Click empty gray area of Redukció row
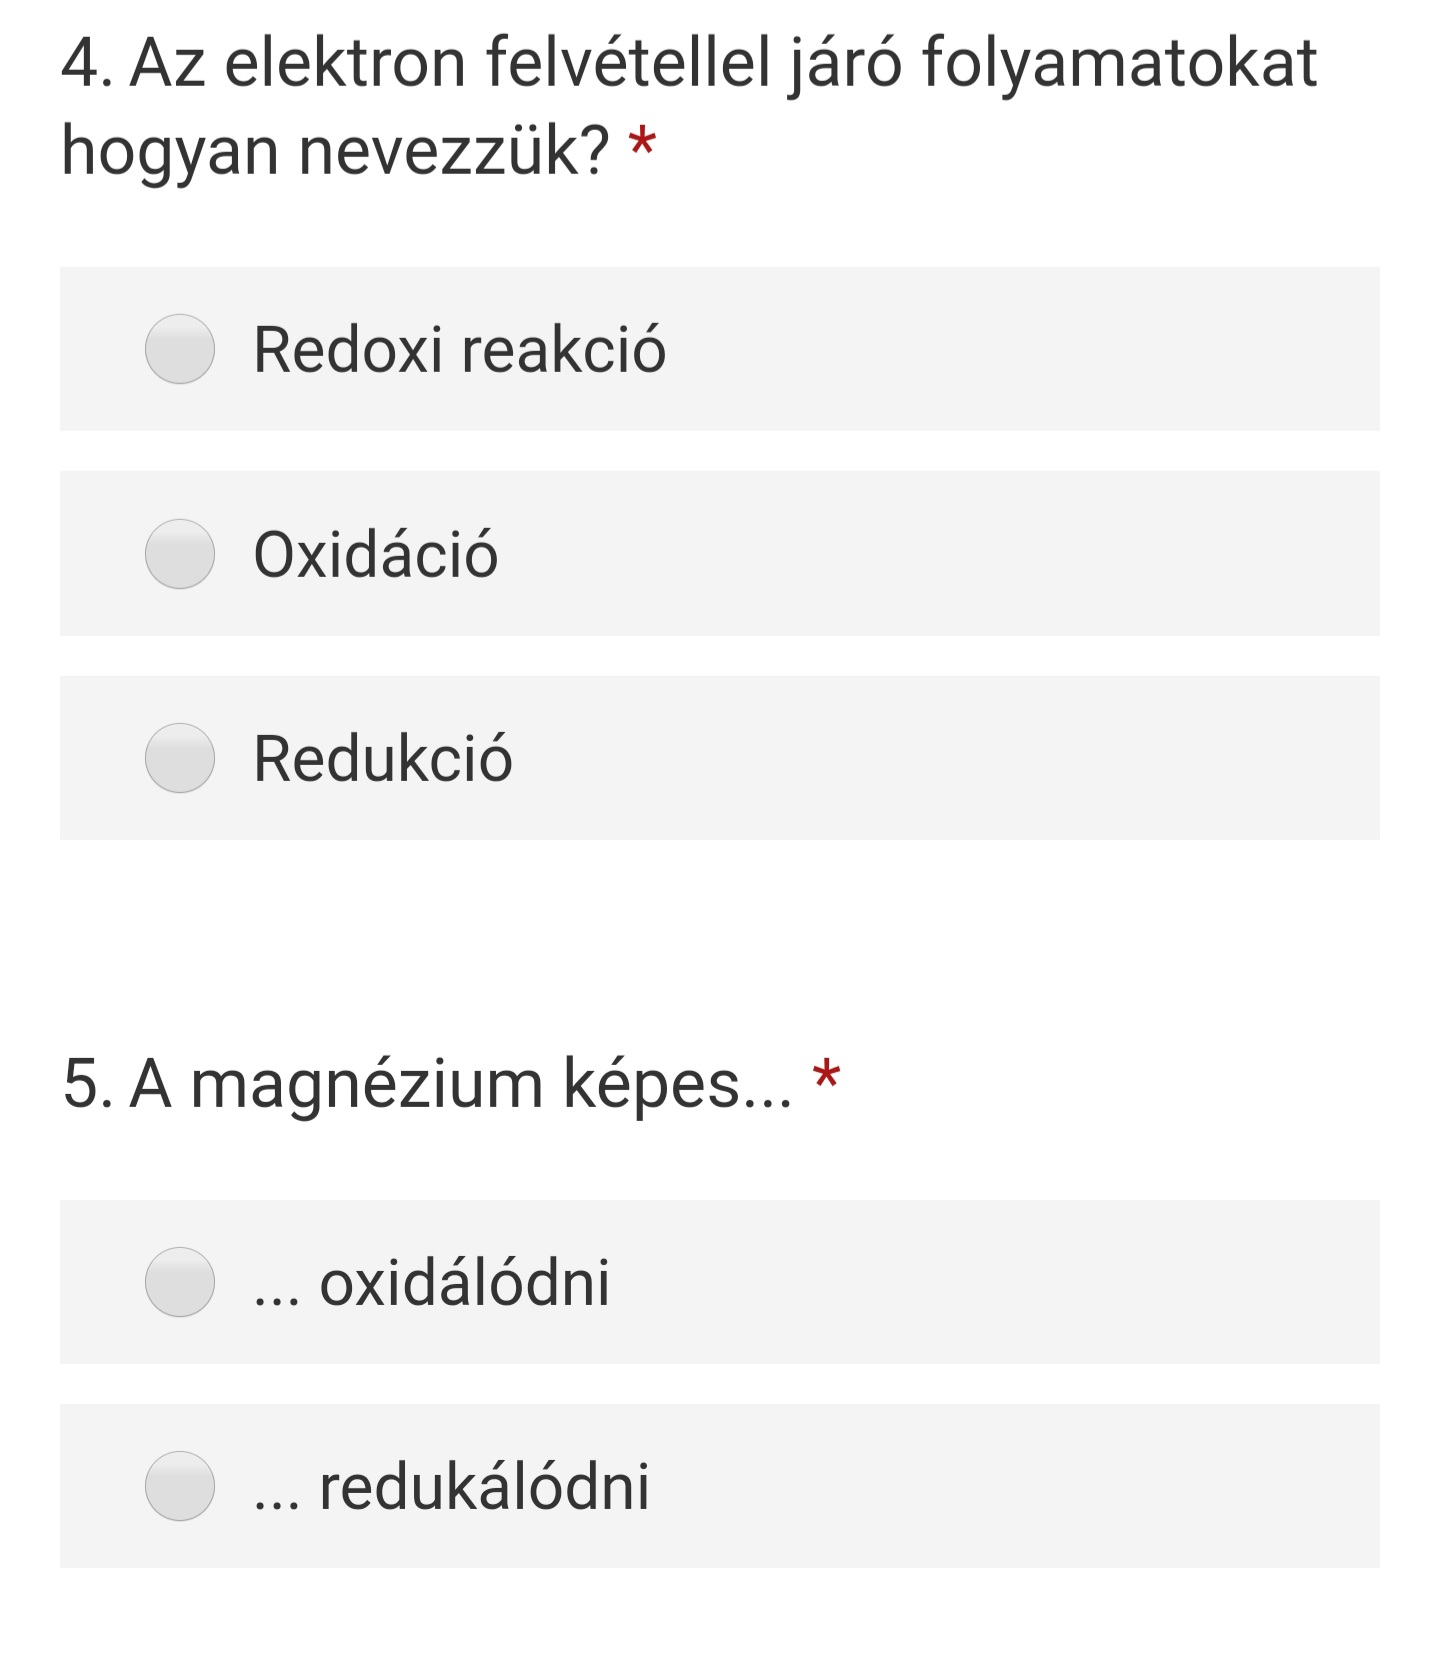This screenshot has width=1440, height=1658. click(950, 758)
